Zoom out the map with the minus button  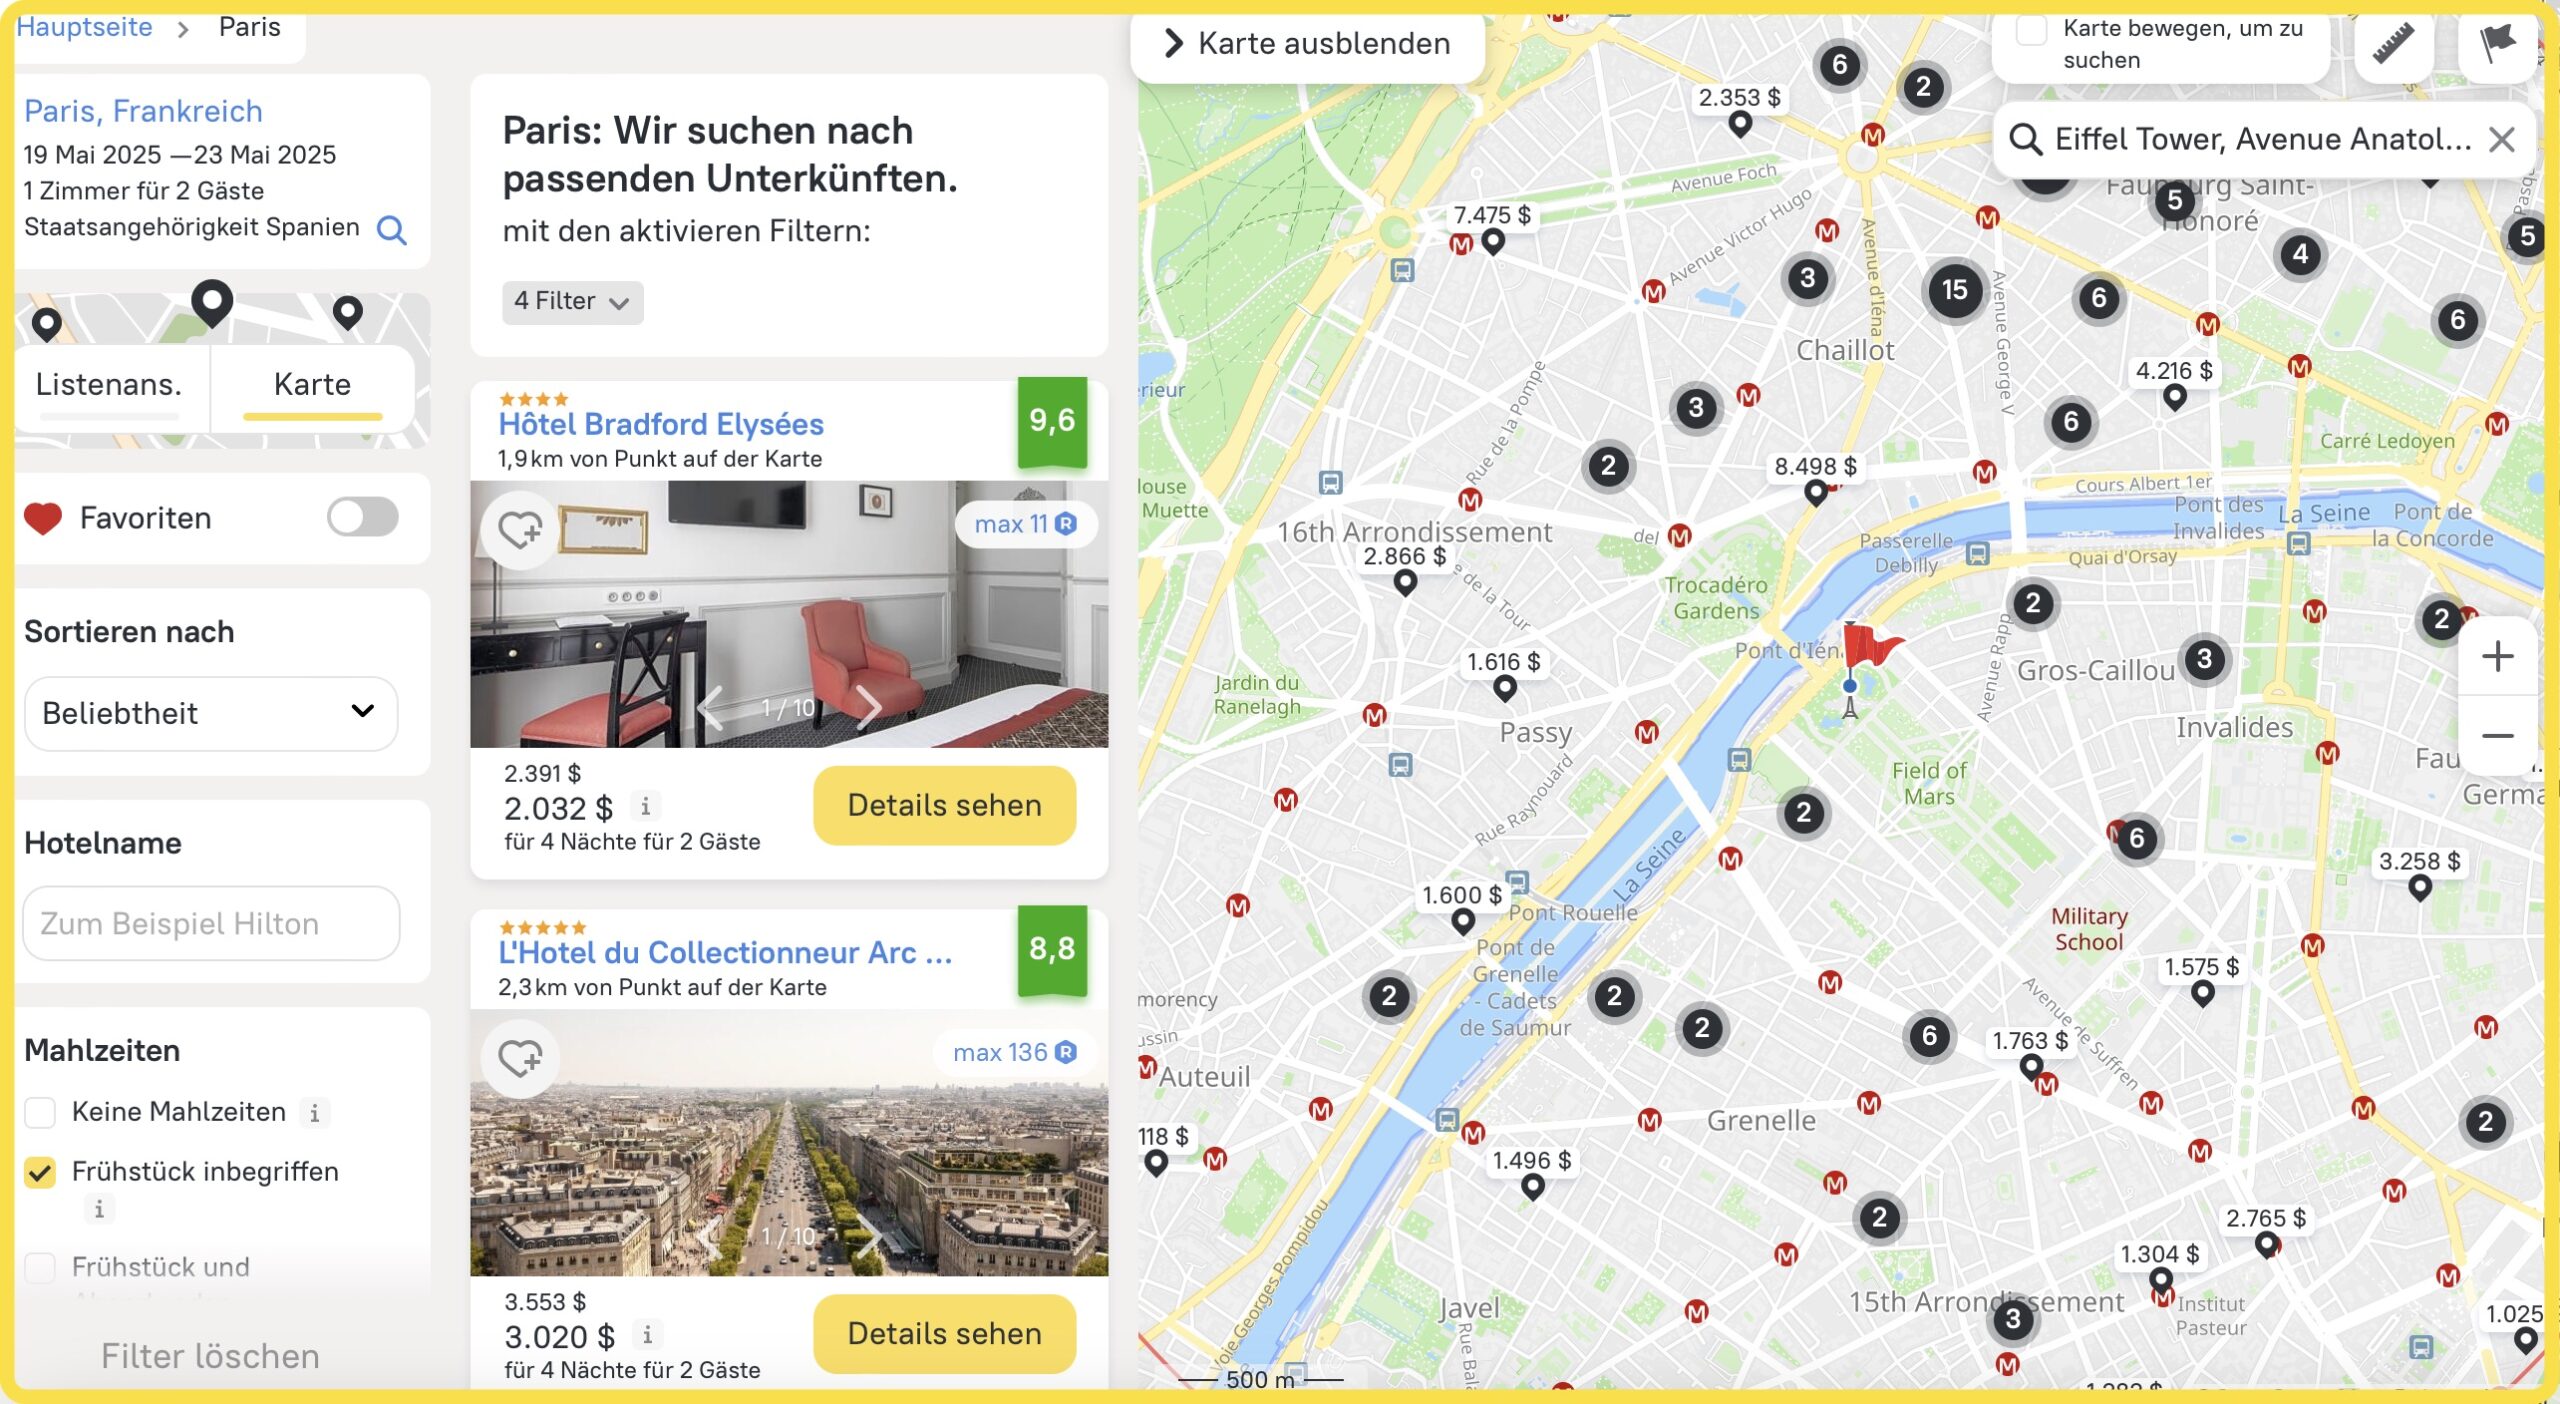tap(2497, 736)
